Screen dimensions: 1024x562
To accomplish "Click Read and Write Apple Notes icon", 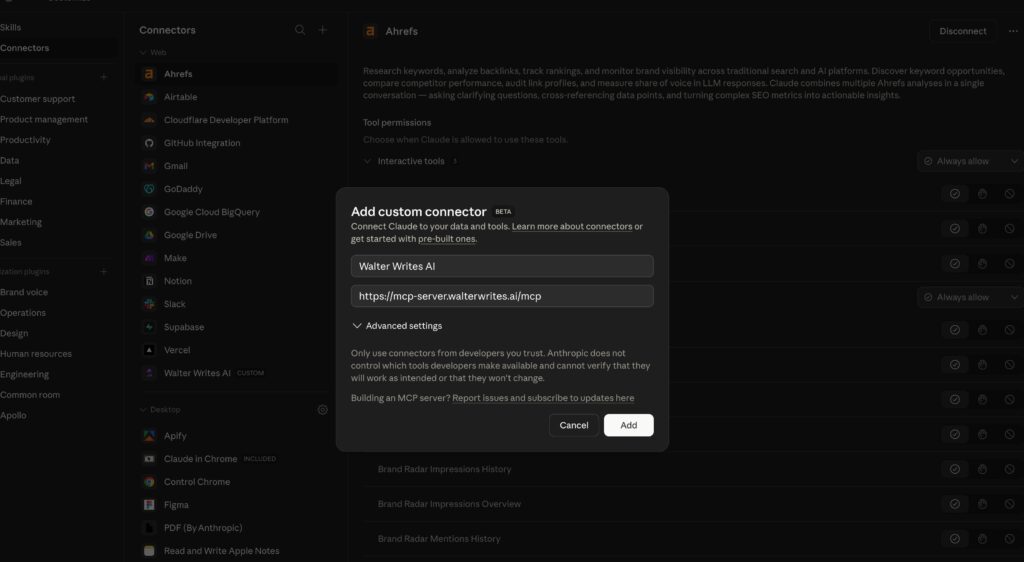I will [x=149, y=551].
